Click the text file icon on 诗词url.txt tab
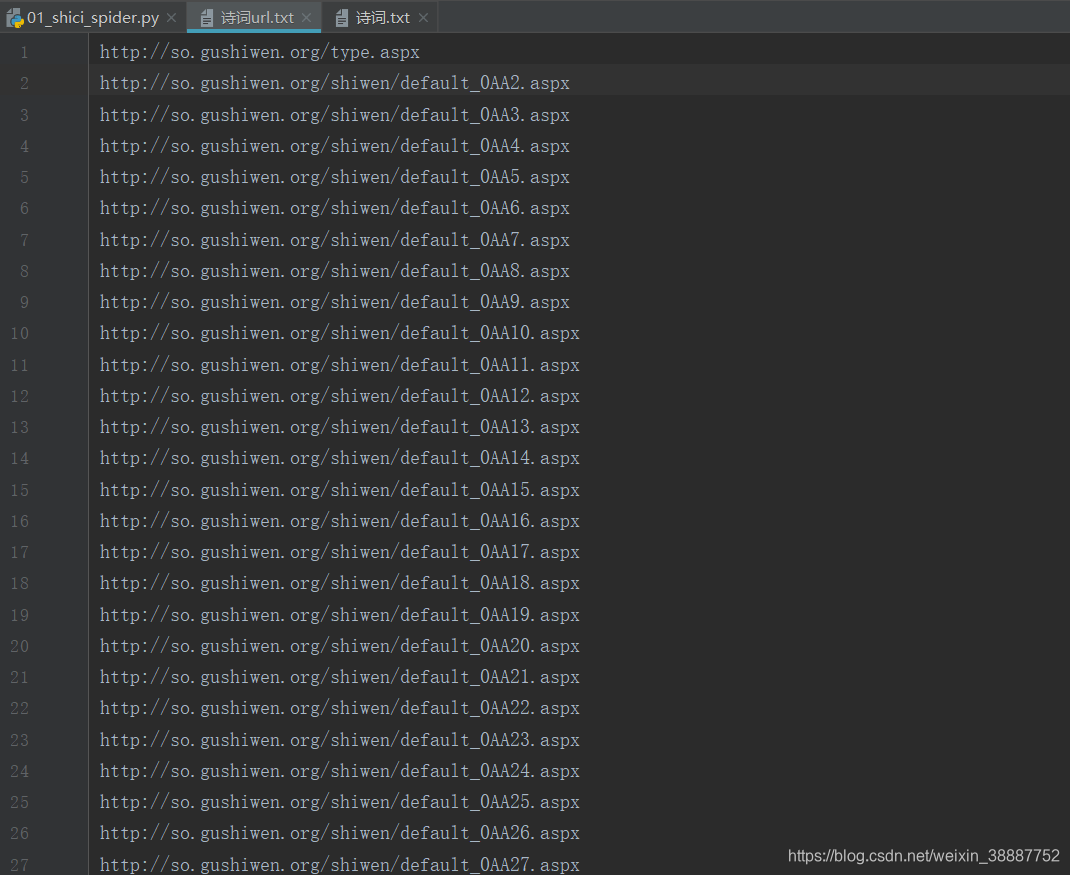This screenshot has height=875, width=1070. [207, 18]
